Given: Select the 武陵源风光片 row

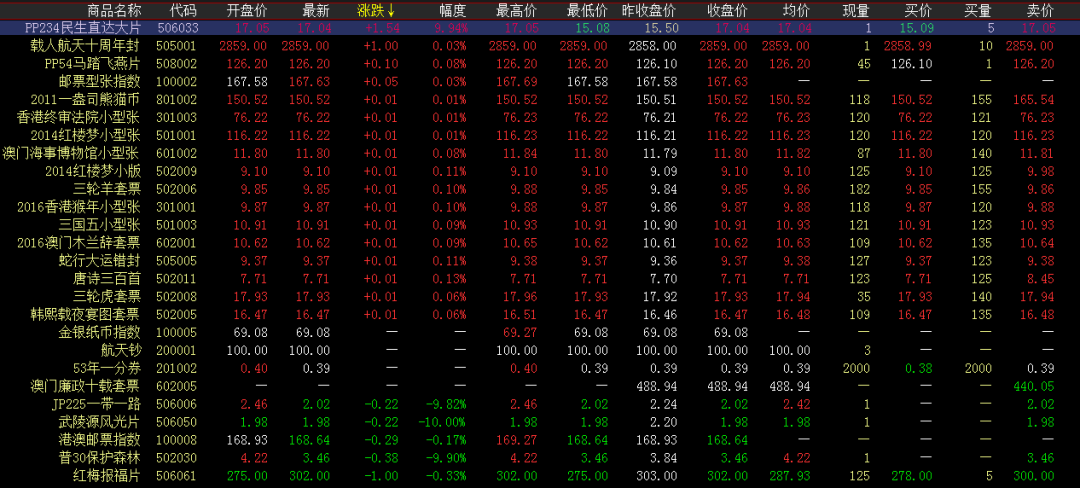Looking at the screenshot, I should tap(100, 422).
